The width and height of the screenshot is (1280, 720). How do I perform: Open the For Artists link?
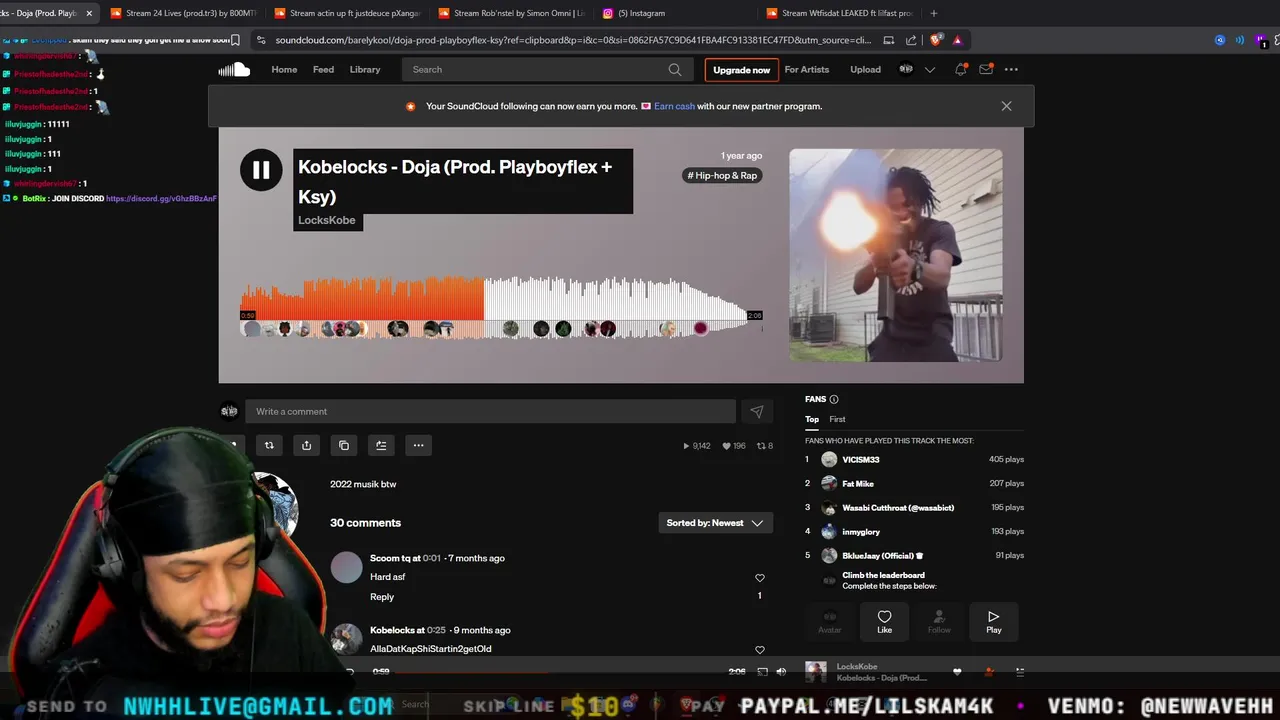coord(807,69)
